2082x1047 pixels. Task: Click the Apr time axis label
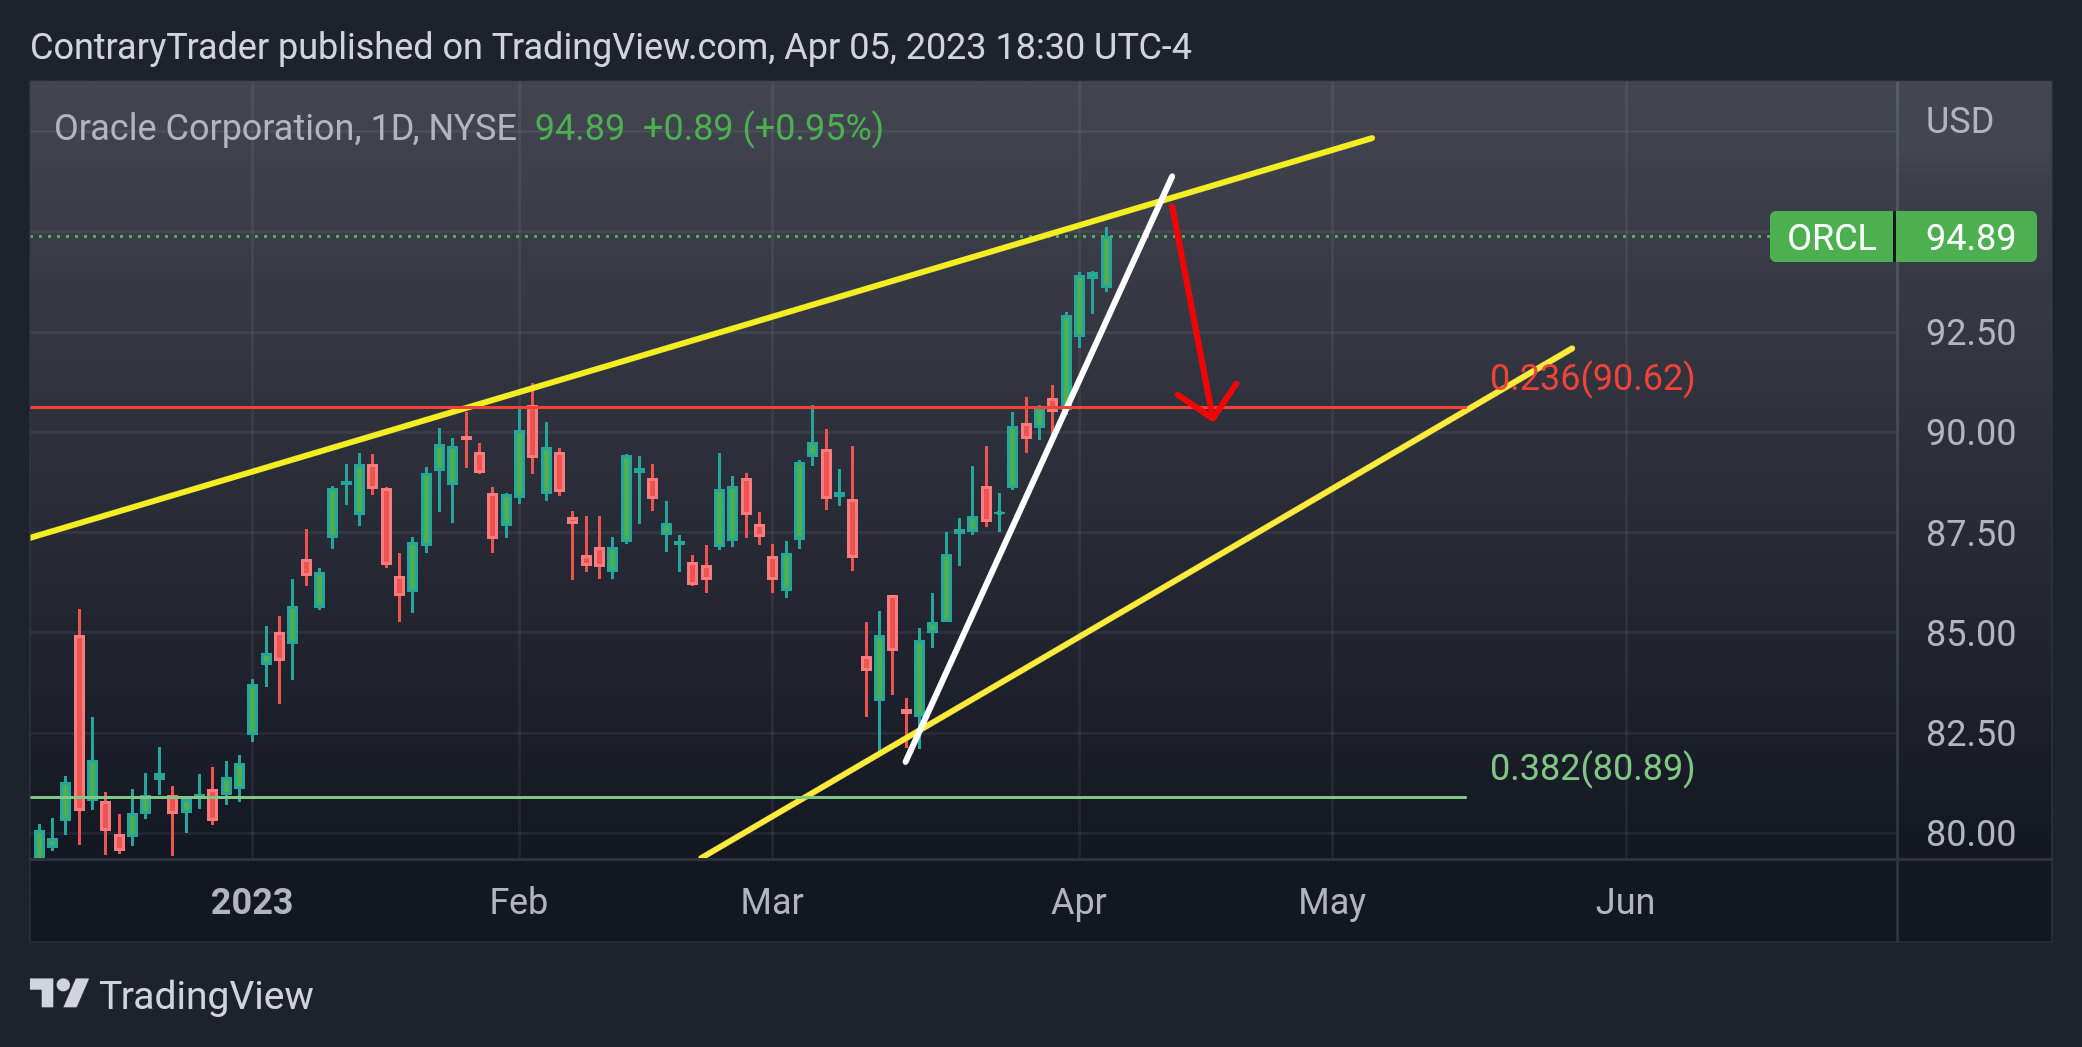1078,903
